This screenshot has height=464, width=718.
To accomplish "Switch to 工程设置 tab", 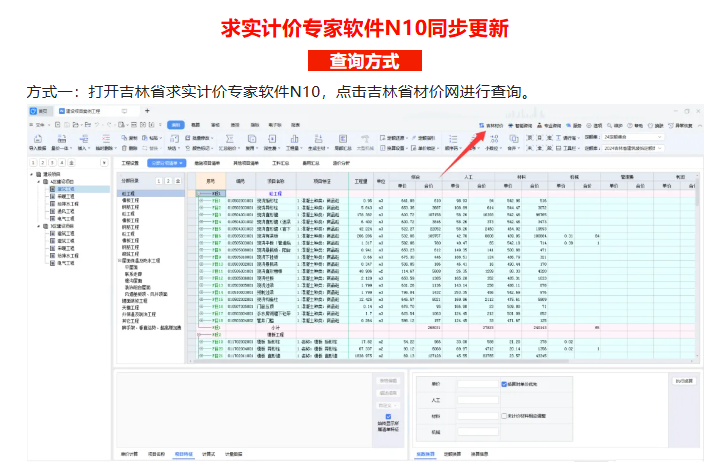I will tap(130, 163).
